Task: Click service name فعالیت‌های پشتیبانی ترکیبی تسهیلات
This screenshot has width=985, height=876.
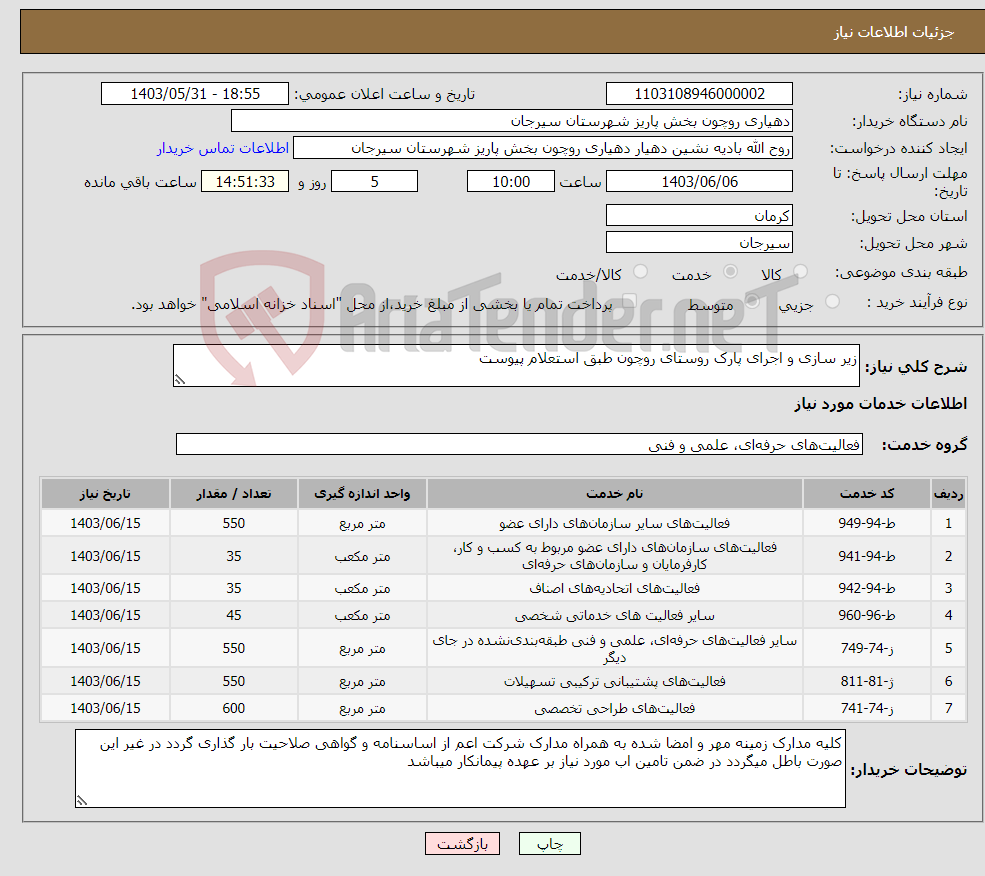Action: pyautogui.click(x=615, y=681)
